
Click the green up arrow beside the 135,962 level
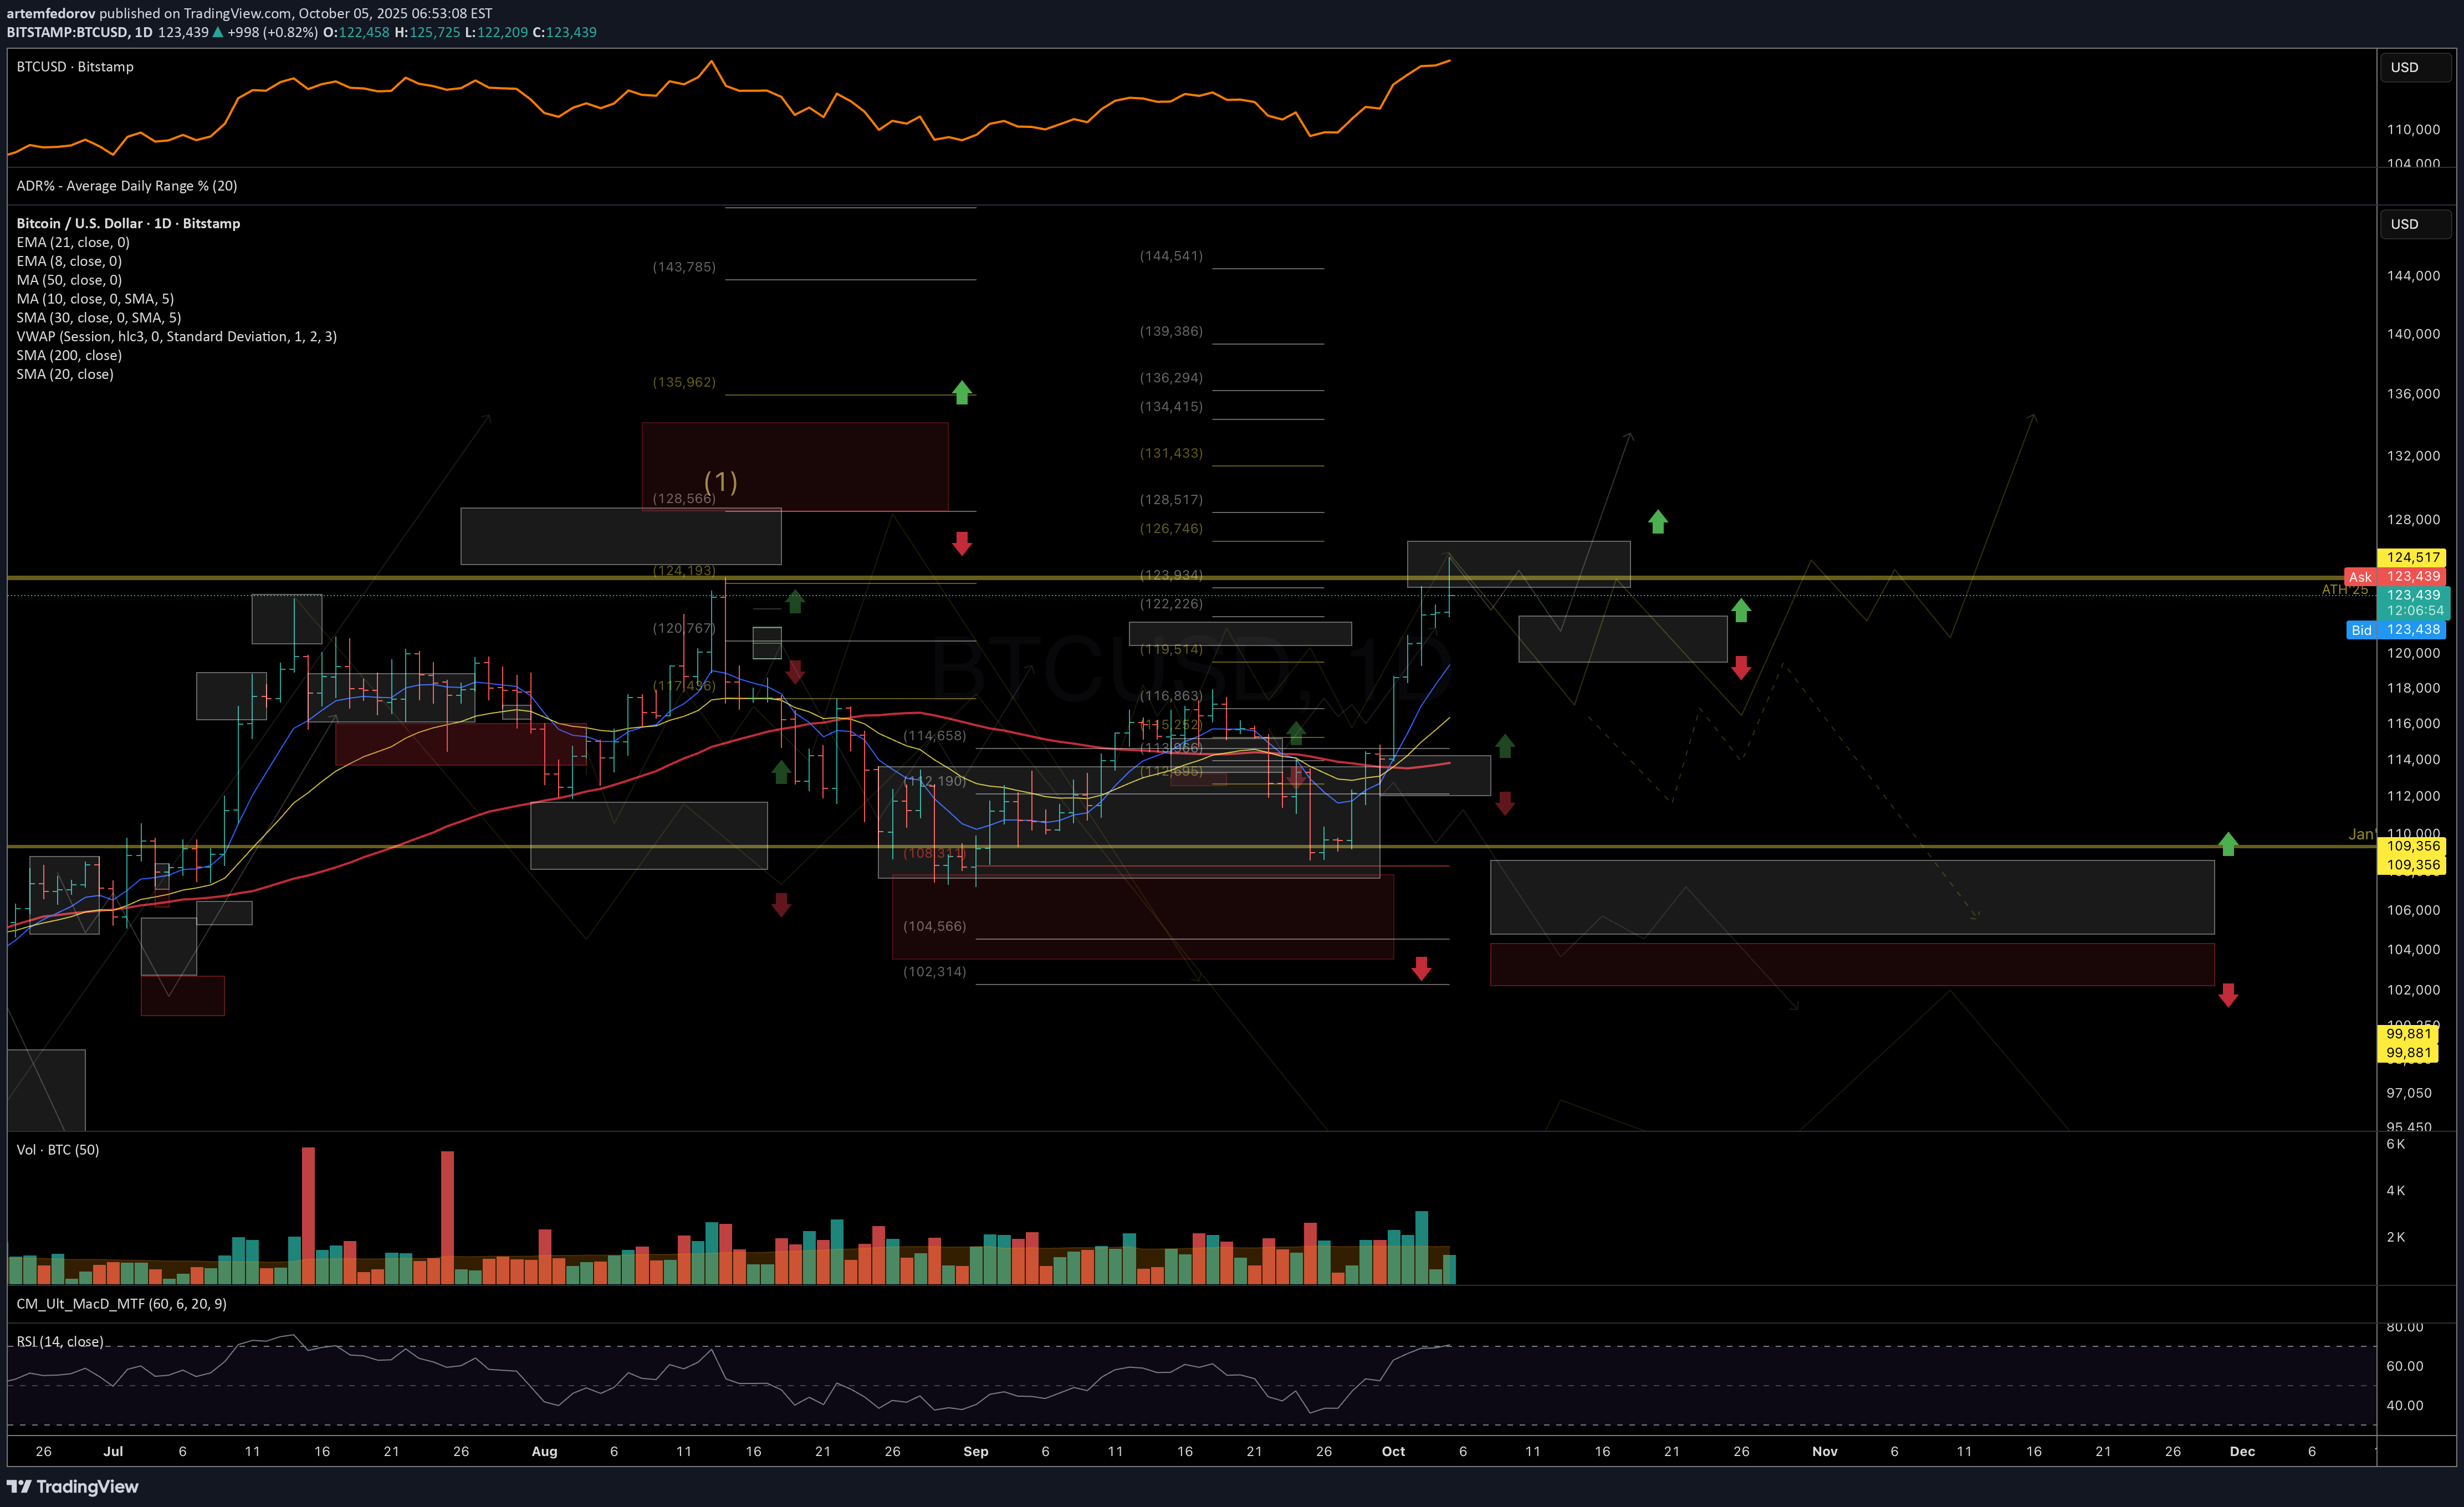pos(961,392)
